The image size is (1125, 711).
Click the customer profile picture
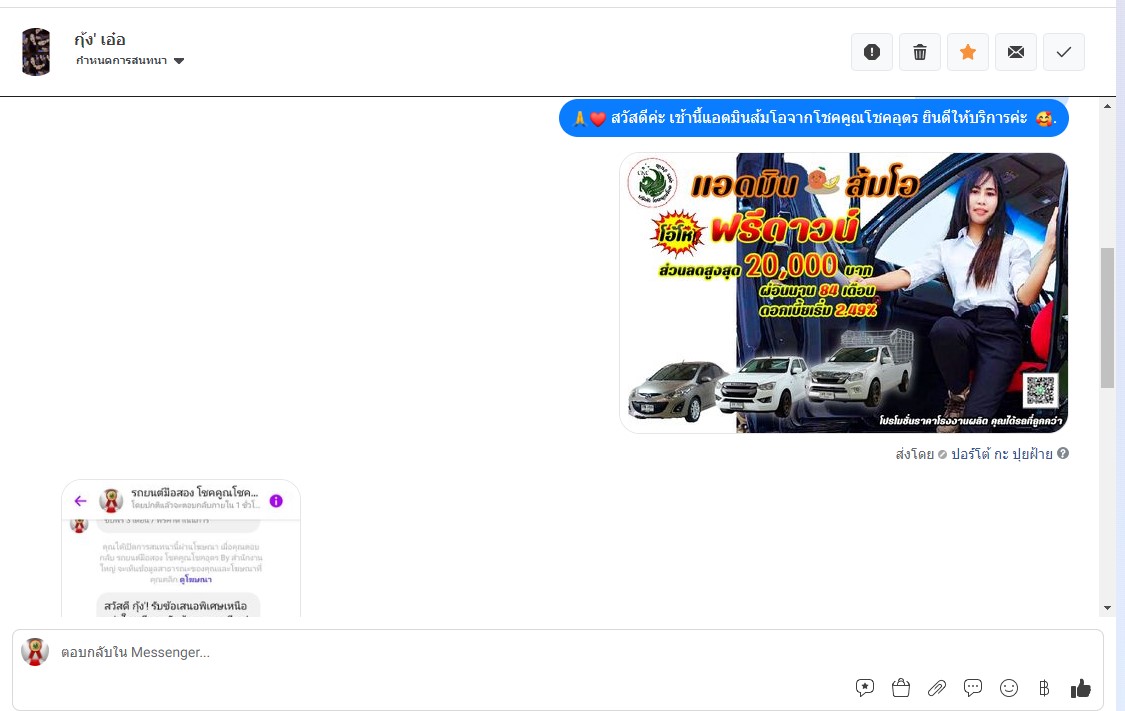[36, 52]
